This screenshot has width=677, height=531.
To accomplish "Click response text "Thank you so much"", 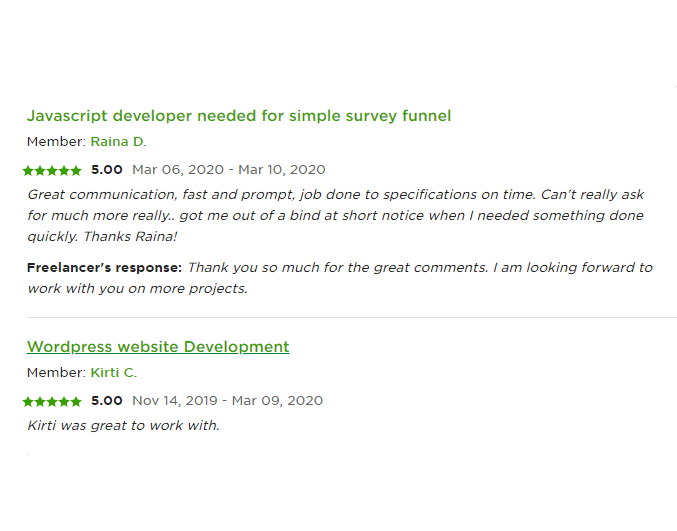I will pyautogui.click(x=340, y=278).
